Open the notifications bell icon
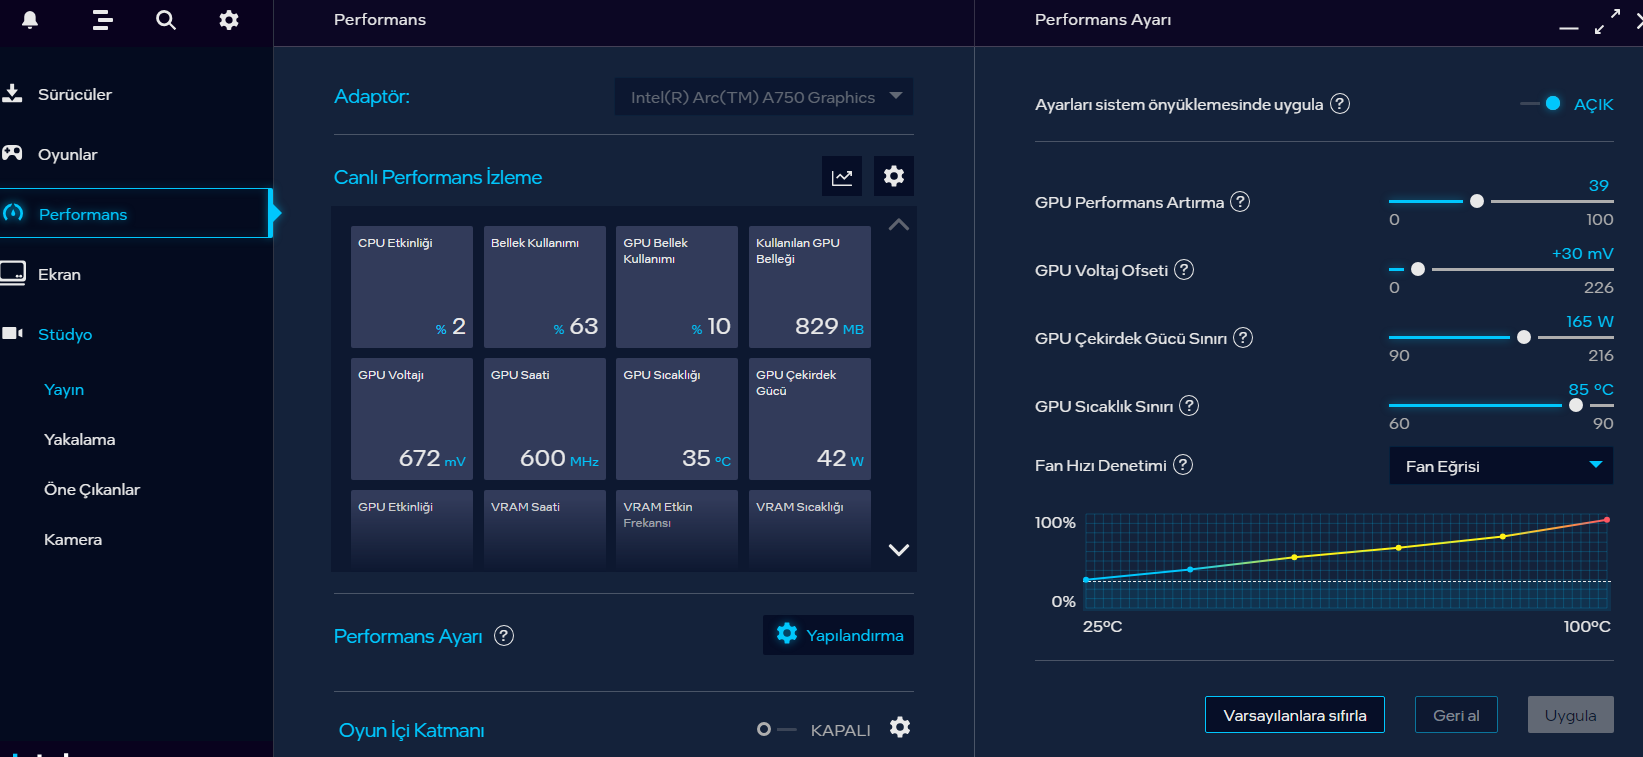This screenshot has width=1643, height=757. click(x=30, y=20)
